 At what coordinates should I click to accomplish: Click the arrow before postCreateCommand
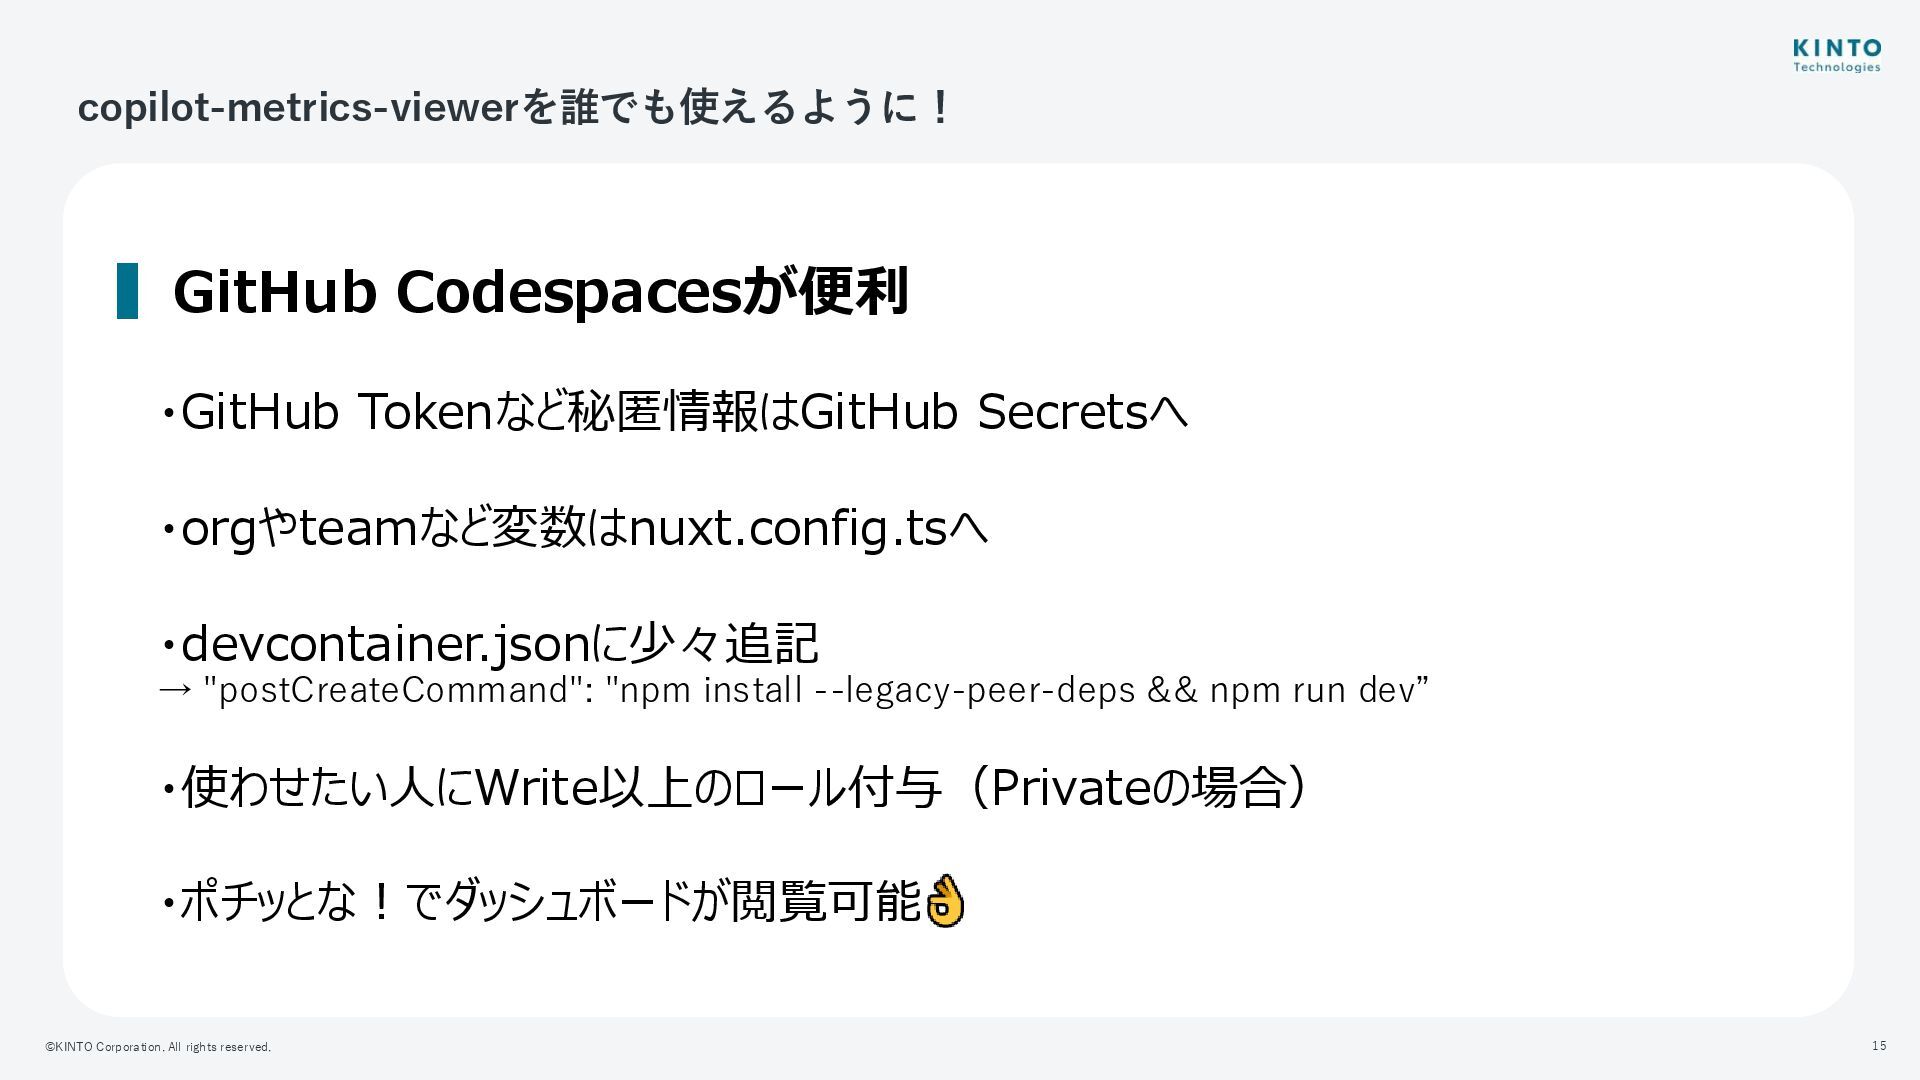coord(175,690)
